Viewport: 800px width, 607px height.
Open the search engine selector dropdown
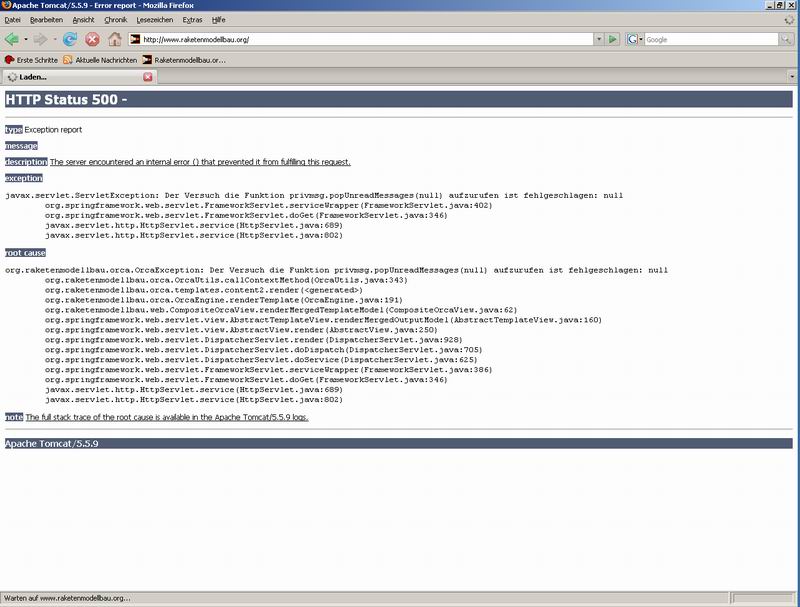(634, 39)
